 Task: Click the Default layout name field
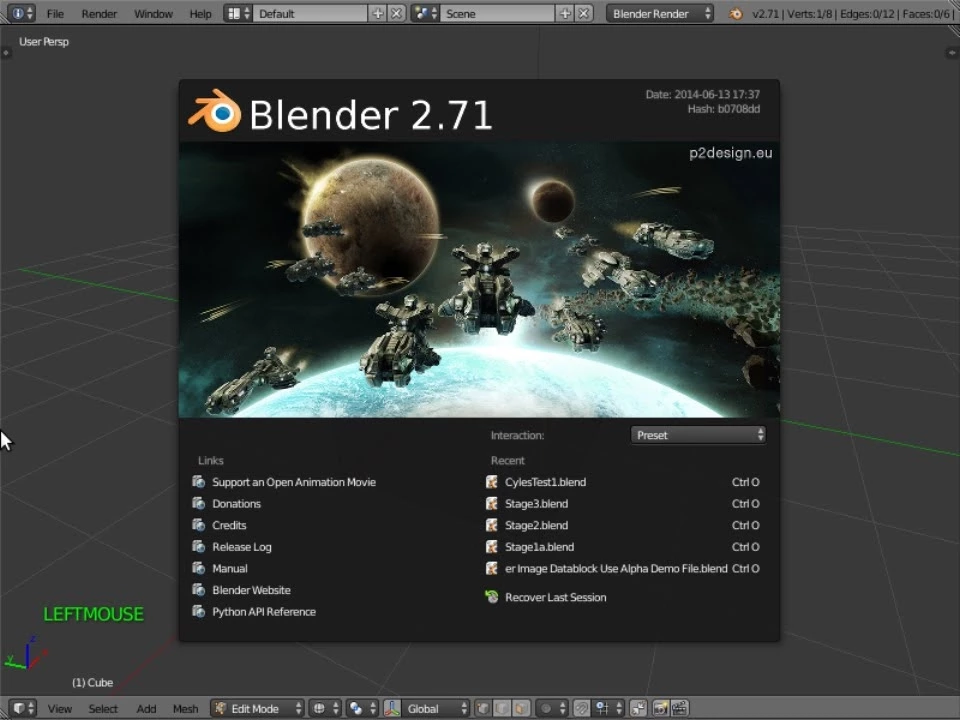pyautogui.click(x=310, y=13)
